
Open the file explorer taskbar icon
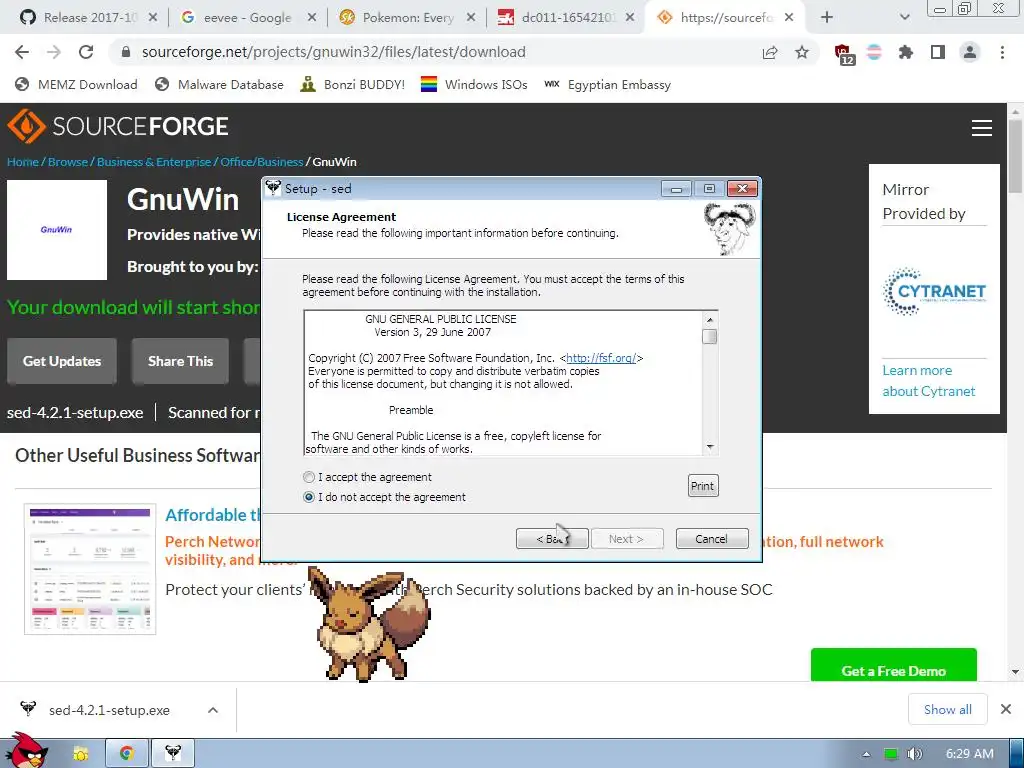(x=80, y=754)
